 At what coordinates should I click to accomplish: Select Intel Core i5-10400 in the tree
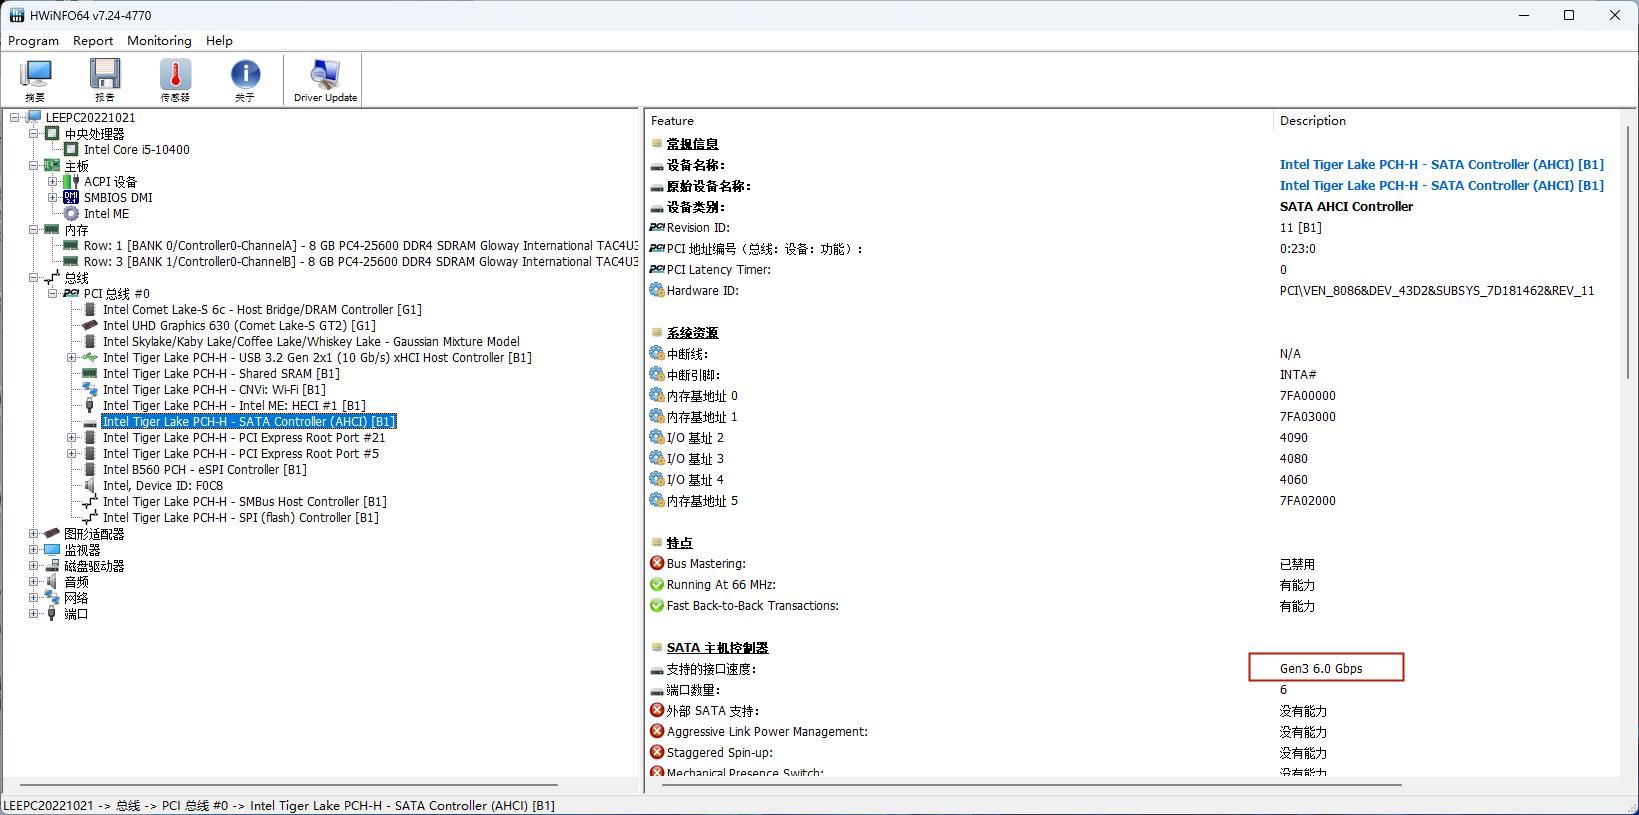coord(137,150)
